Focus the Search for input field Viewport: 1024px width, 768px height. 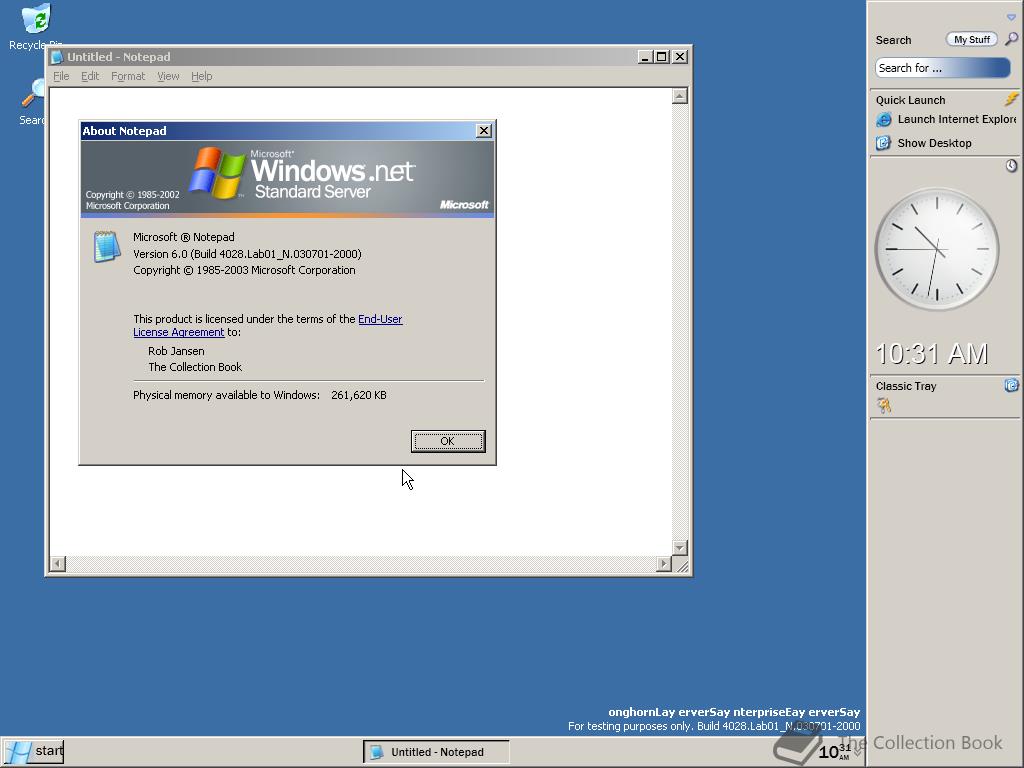tap(942, 68)
